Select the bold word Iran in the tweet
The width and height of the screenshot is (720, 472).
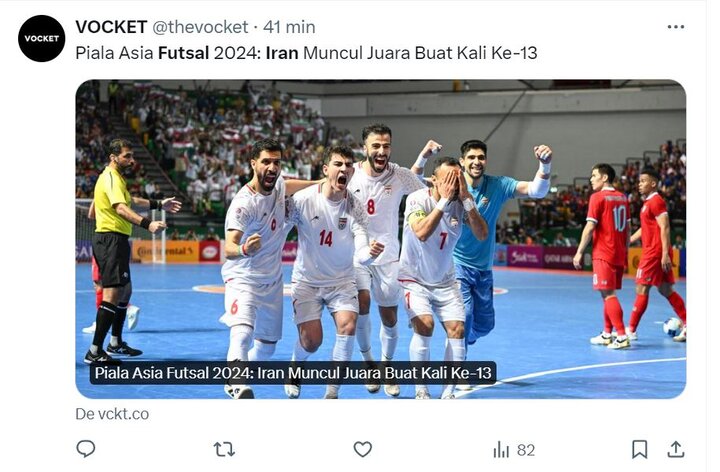(282, 53)
